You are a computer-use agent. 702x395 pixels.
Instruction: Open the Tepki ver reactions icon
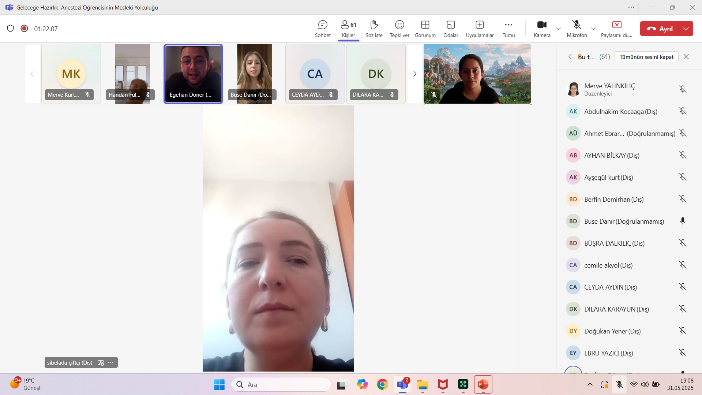coord(399,28)
